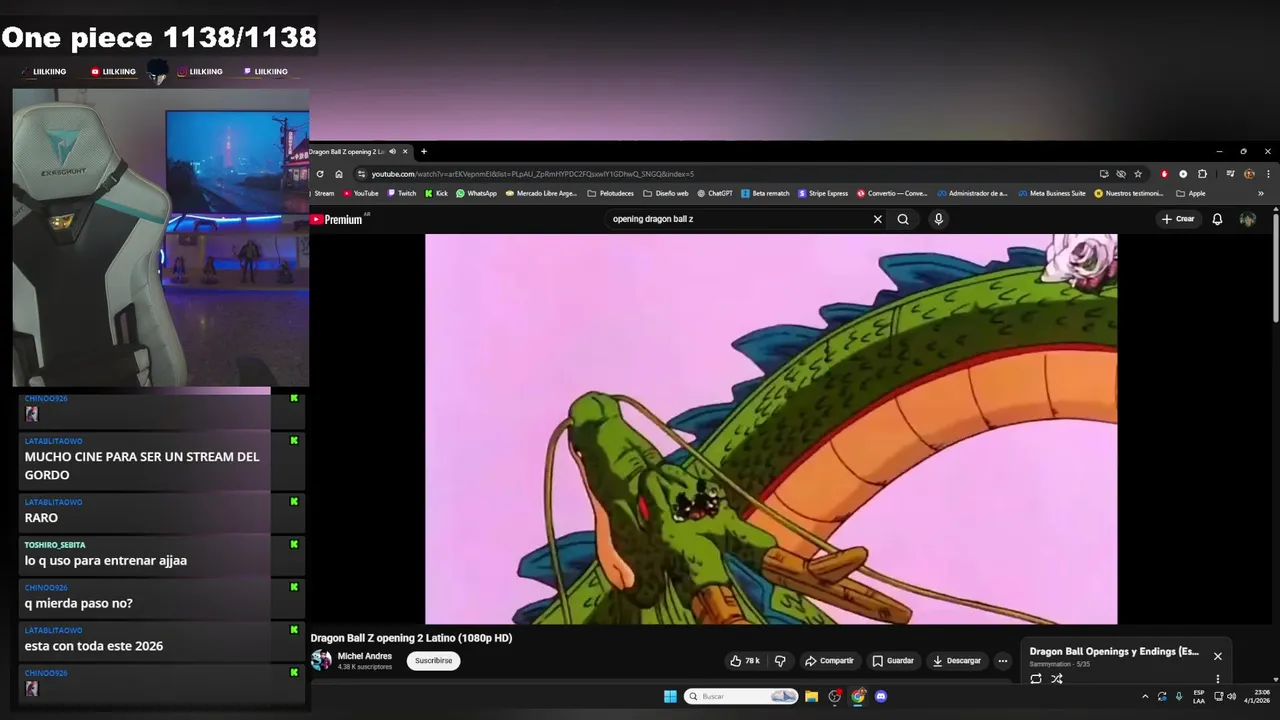Screen dimensions: 1280x720
Task: Click chat username TOSHIRO_SEBITA
Action: point(55,545)
